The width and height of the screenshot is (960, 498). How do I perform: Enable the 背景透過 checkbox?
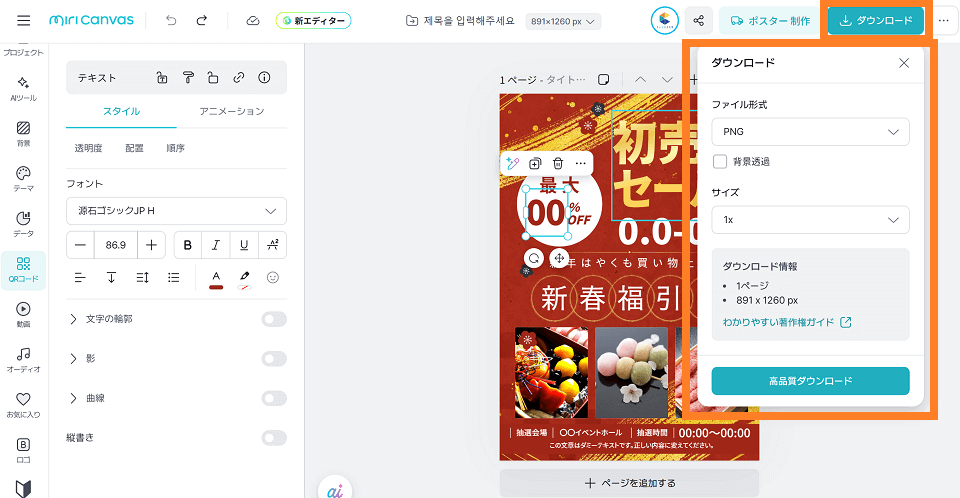[720, 161]
